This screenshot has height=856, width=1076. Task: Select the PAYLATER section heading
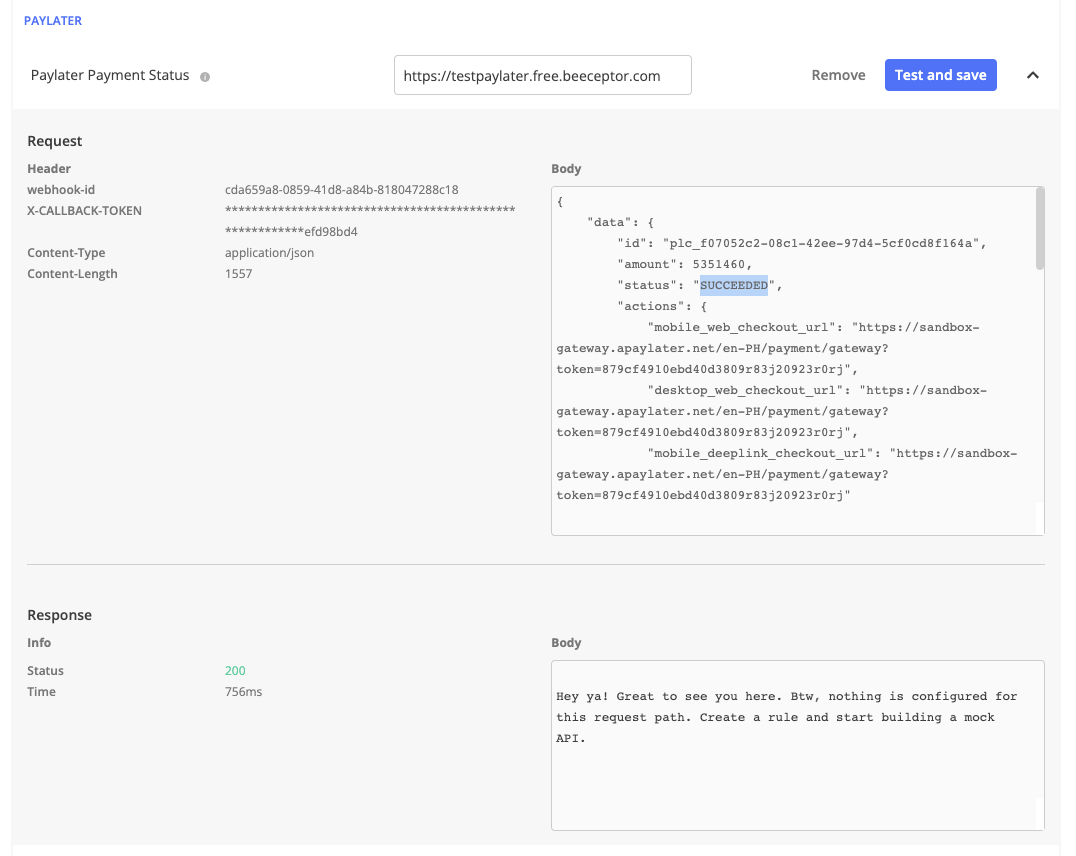click(x=53, y=20)
